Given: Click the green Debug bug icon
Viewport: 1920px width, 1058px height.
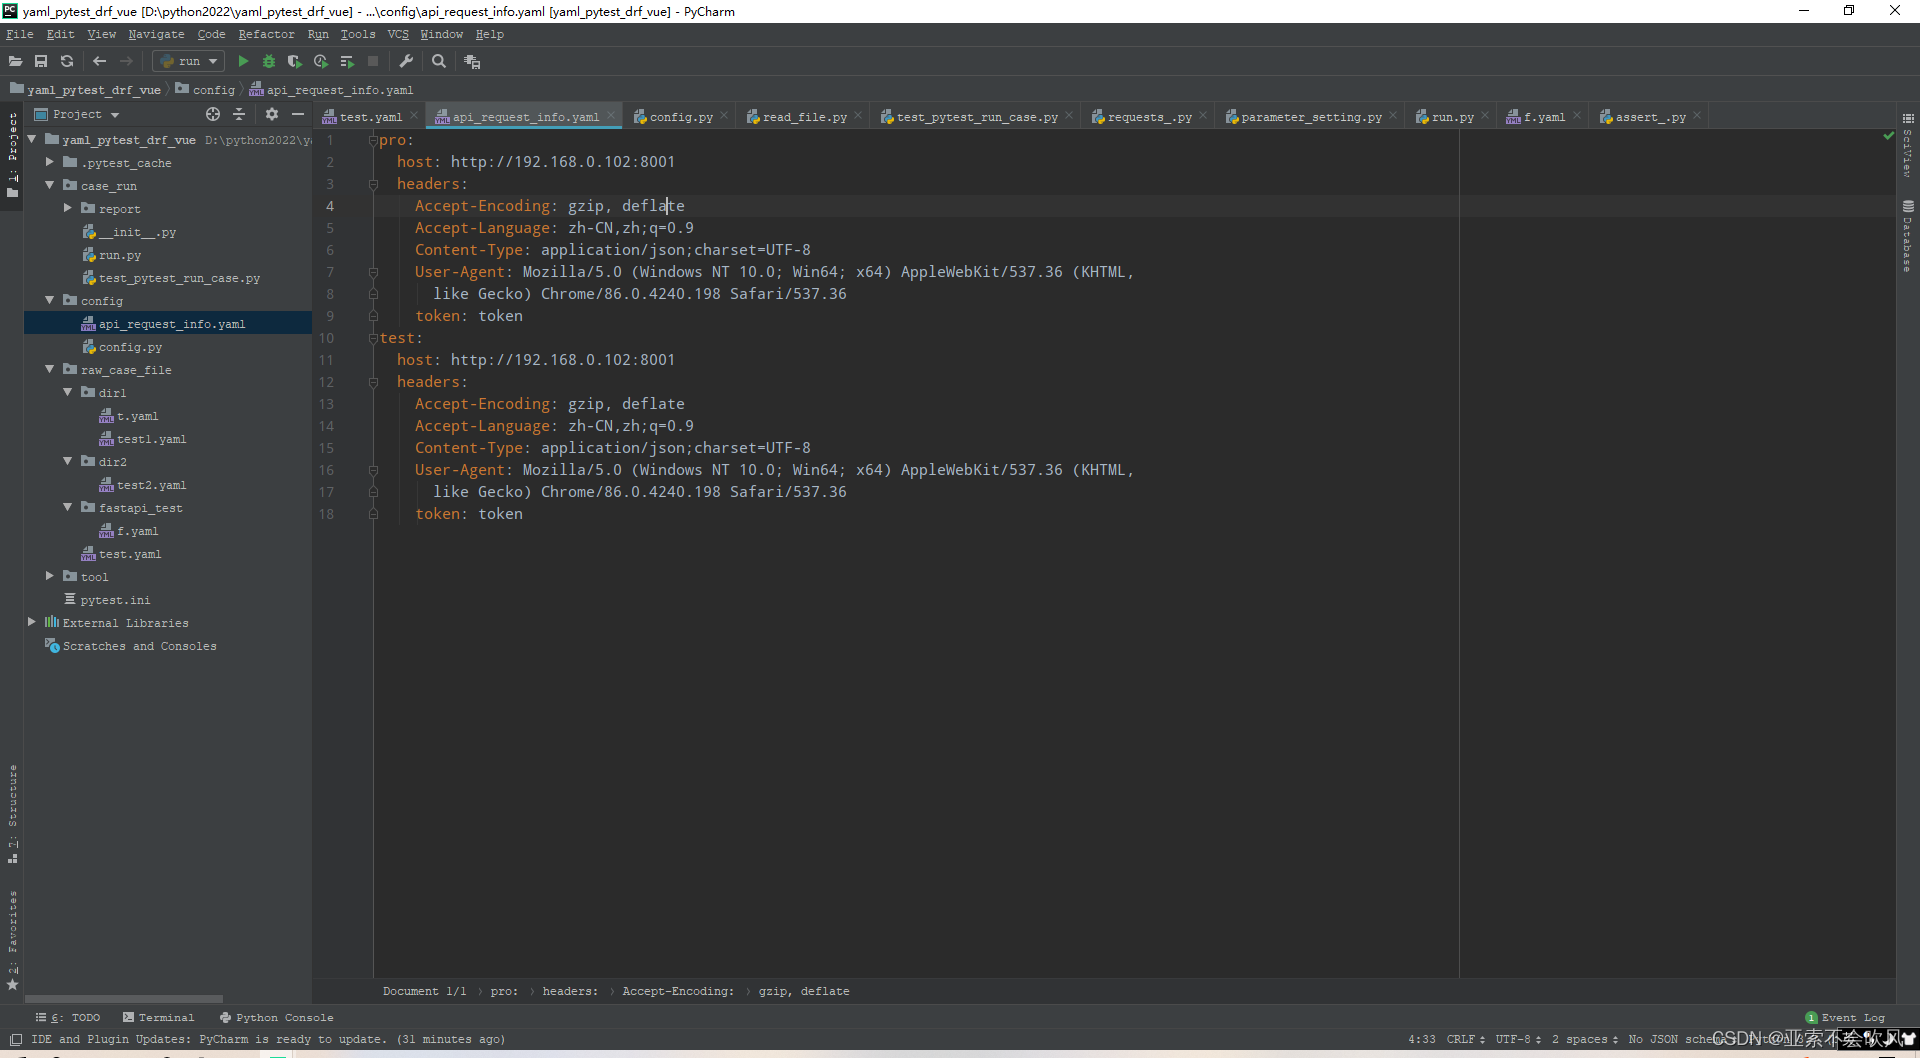Looking at the screenshot, I should click(x=269, y=61).
